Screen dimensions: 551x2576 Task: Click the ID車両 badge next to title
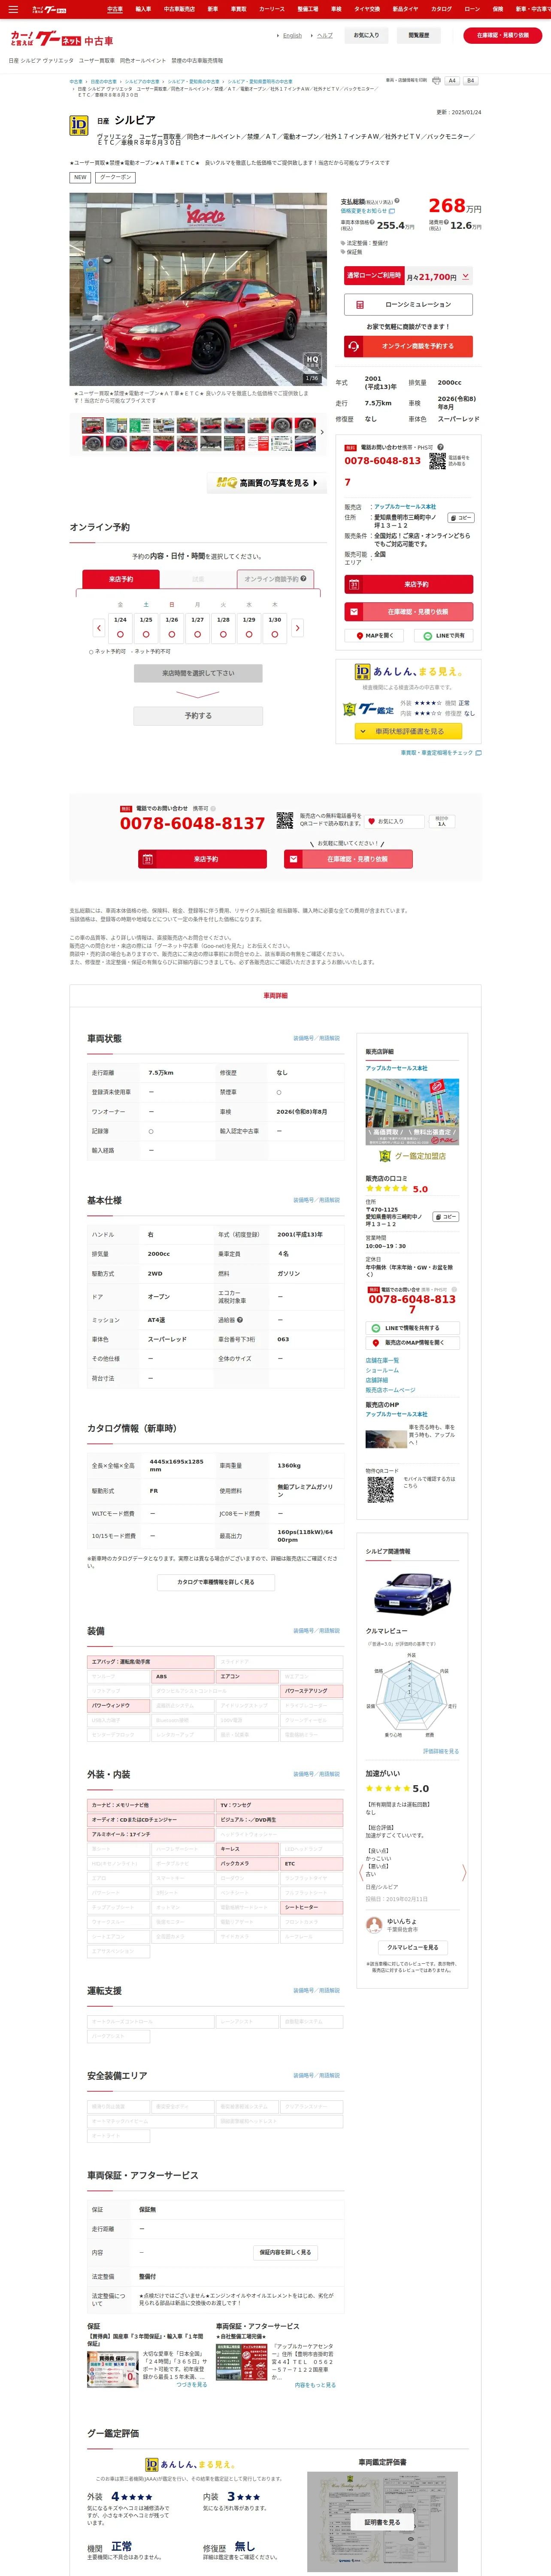point(79,125)
